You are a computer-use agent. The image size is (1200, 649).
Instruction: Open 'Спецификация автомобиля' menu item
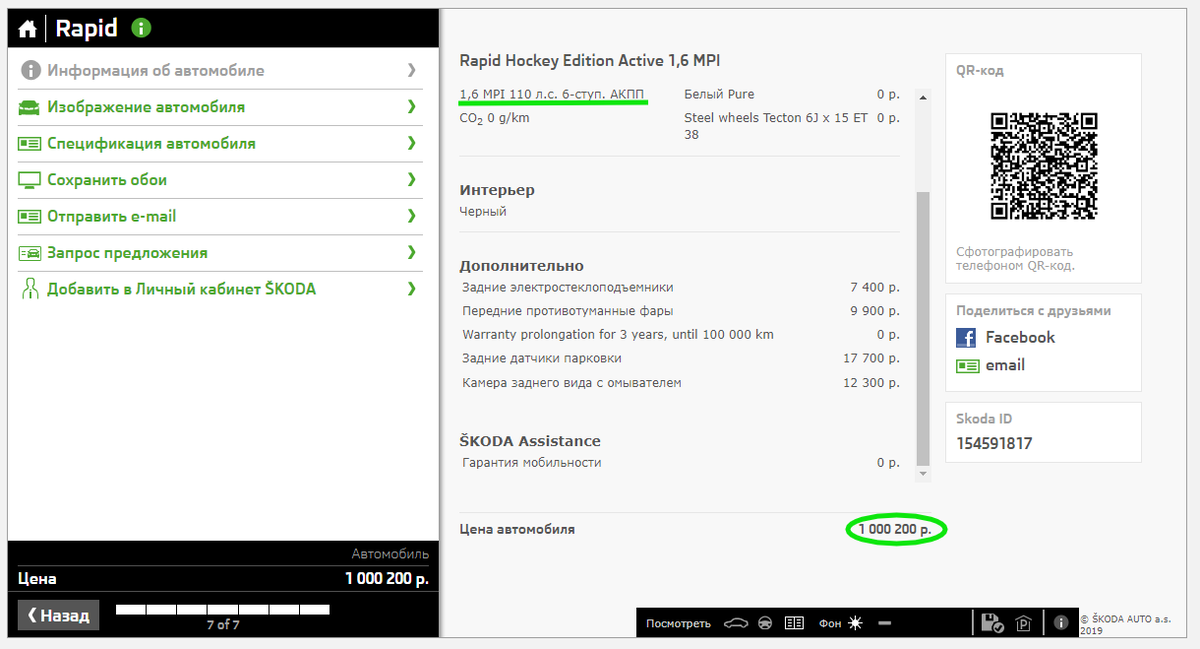[x=222, y=143]
